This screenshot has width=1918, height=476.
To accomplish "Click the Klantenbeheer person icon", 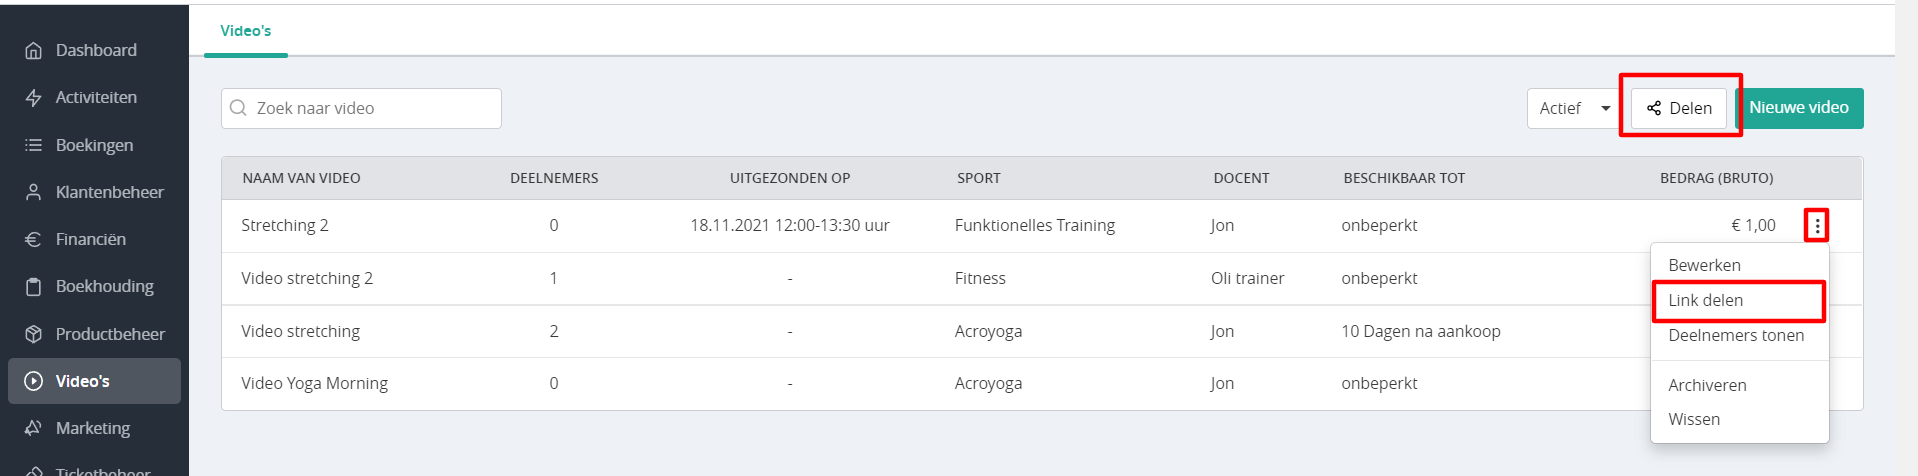I will (x=34, y=192).
